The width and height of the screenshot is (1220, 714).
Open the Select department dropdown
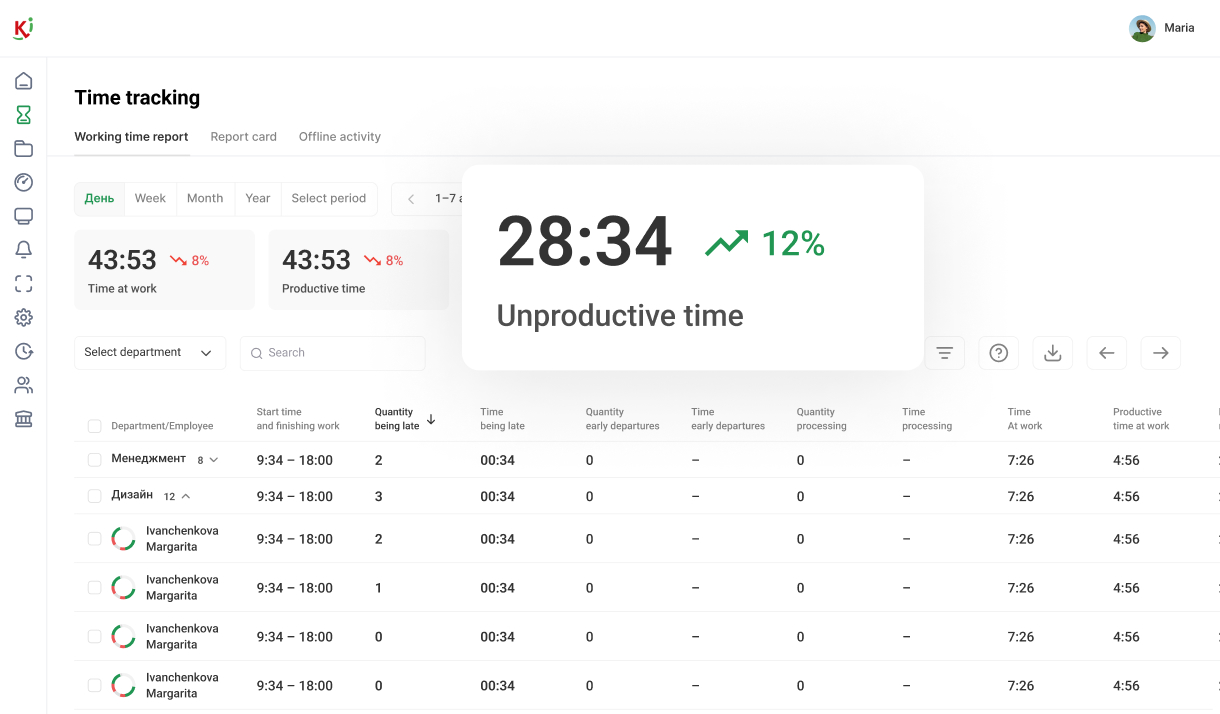point(148,352)
